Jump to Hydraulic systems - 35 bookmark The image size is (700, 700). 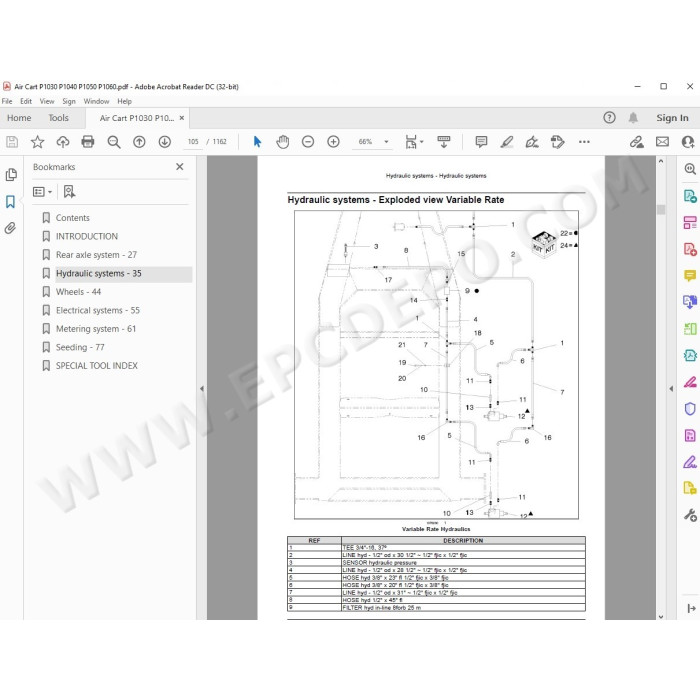(x=99, y=274)
